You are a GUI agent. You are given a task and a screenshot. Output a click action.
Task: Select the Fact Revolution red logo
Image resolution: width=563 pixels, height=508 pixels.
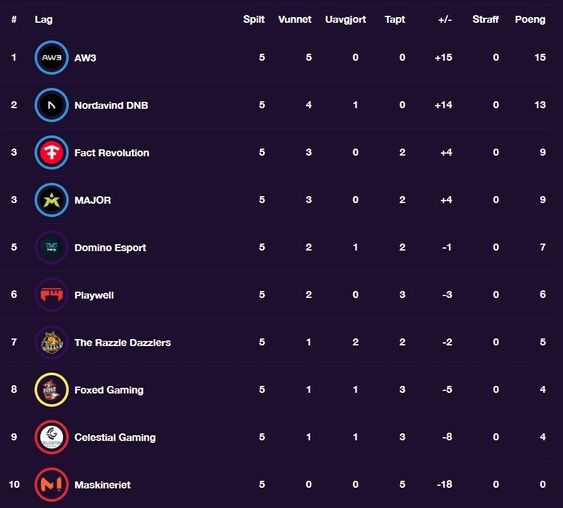pos(51,153)
